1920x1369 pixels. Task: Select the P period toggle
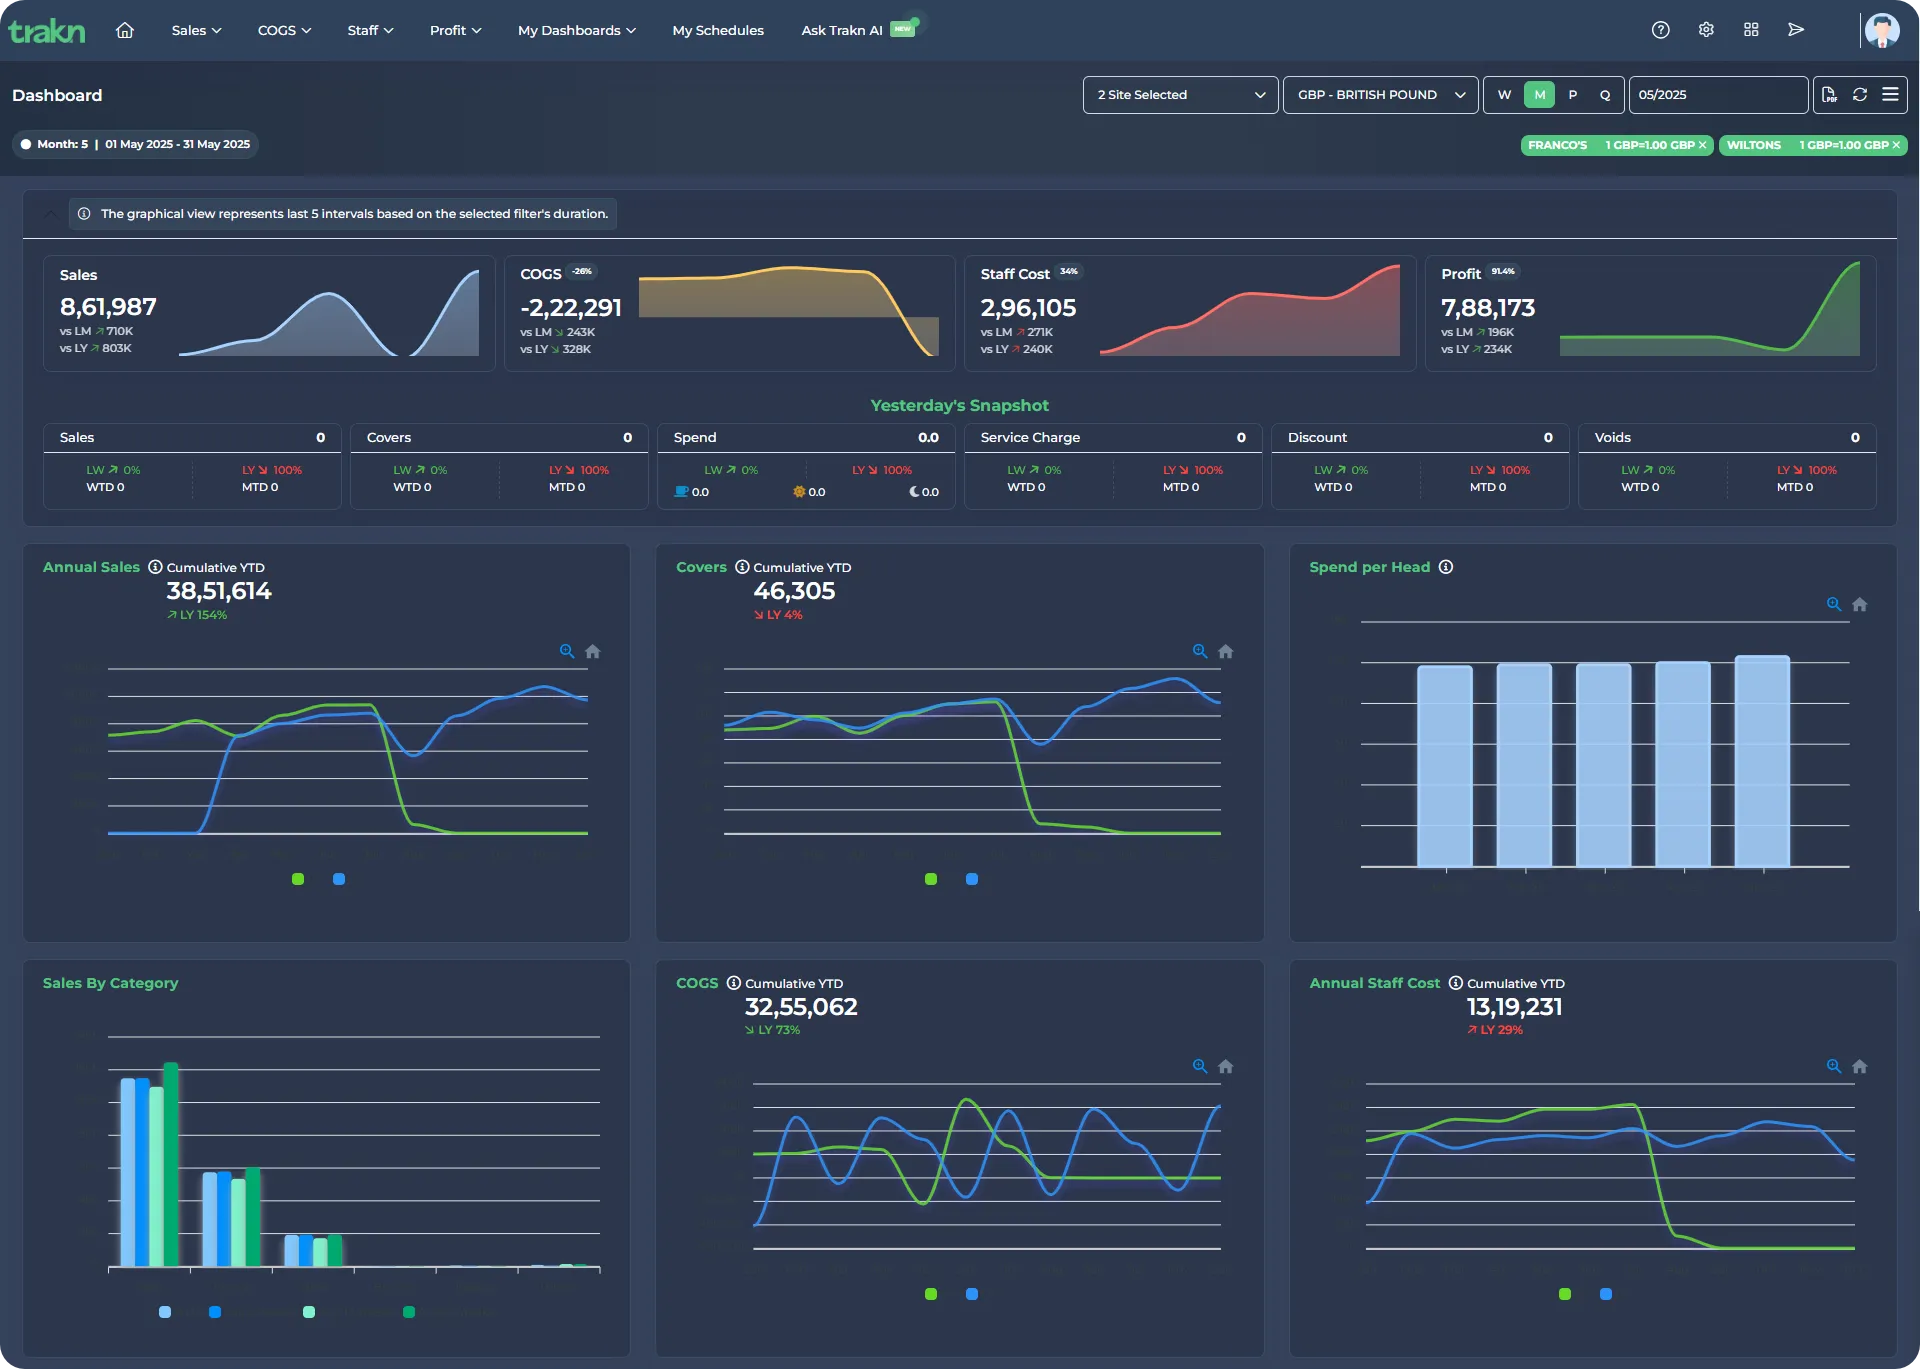click(x=1572, y=95)
